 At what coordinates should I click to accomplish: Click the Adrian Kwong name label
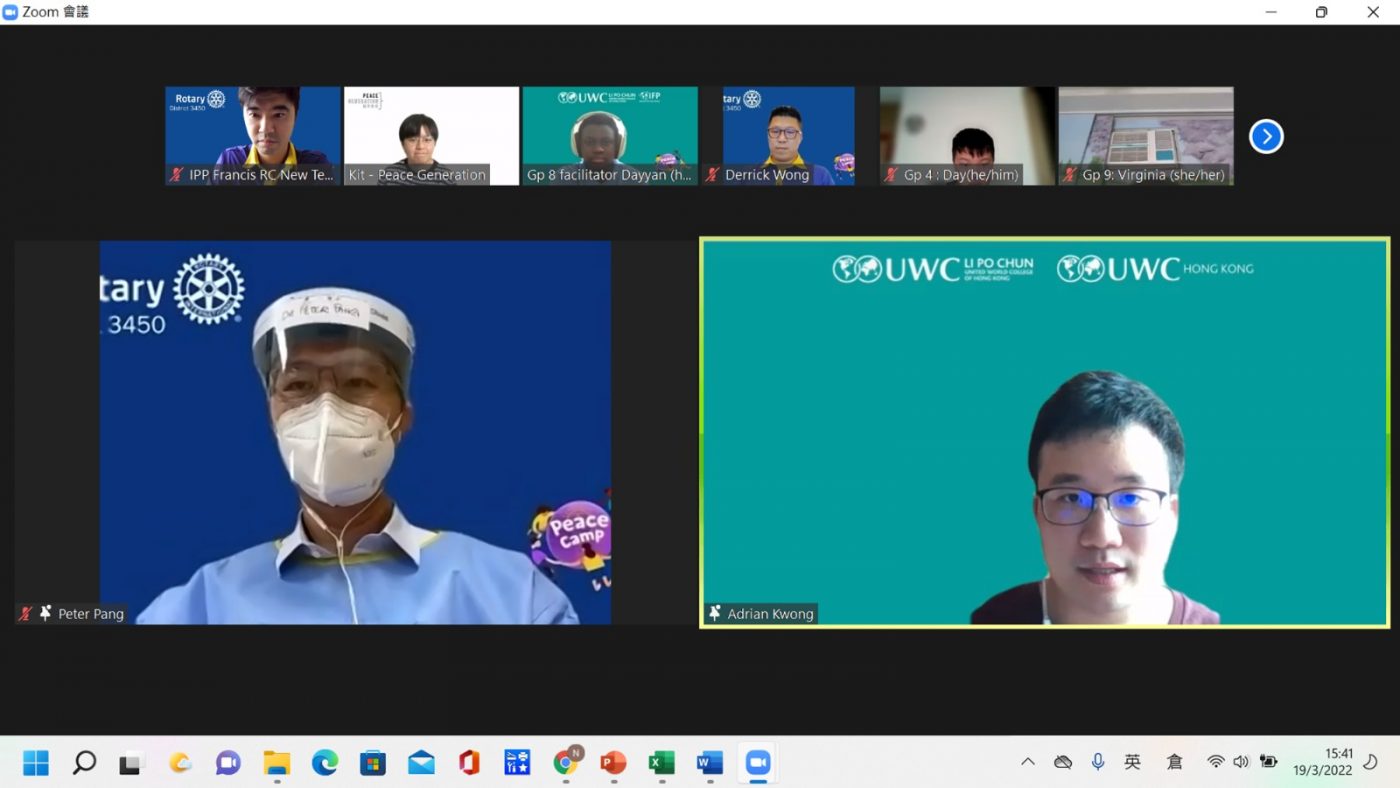pos(770,614)
